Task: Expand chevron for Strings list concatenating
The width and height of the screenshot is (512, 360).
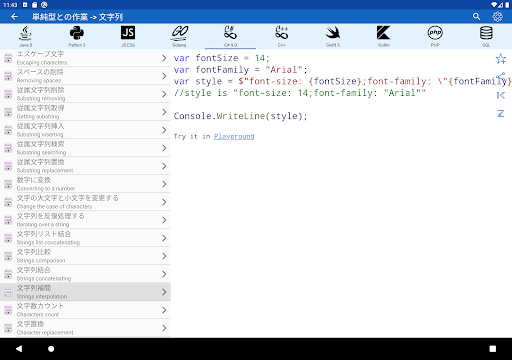Action: [x=164, y=238]
